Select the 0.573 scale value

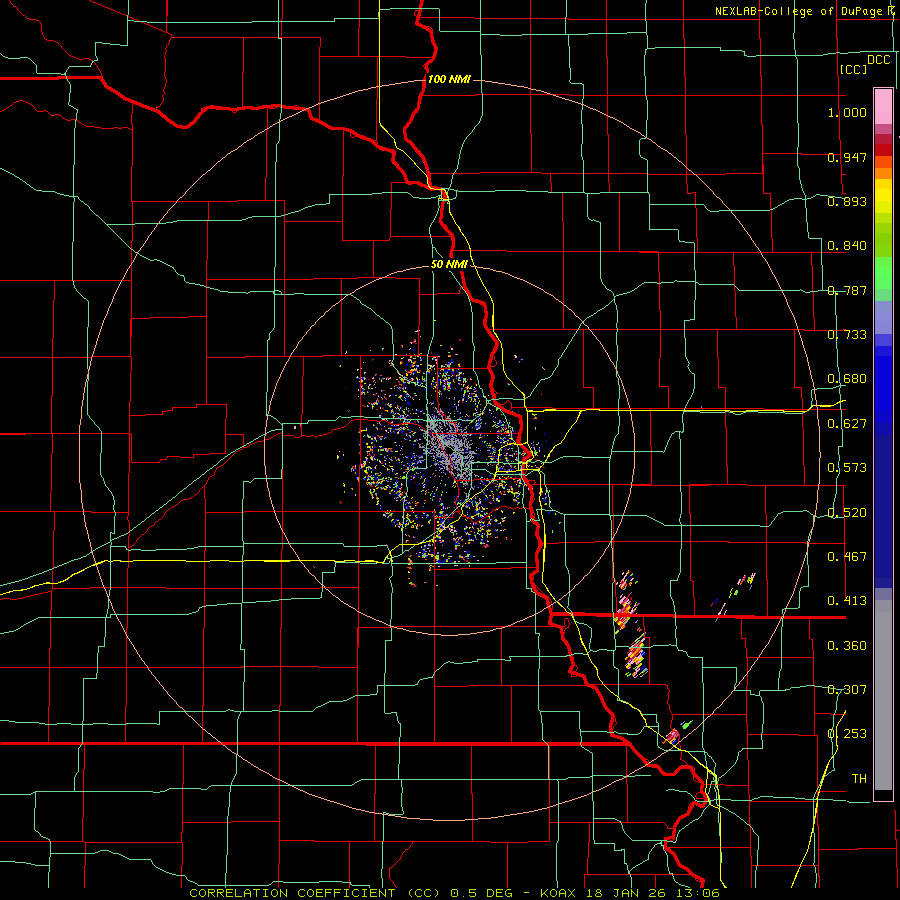point(847,468)
